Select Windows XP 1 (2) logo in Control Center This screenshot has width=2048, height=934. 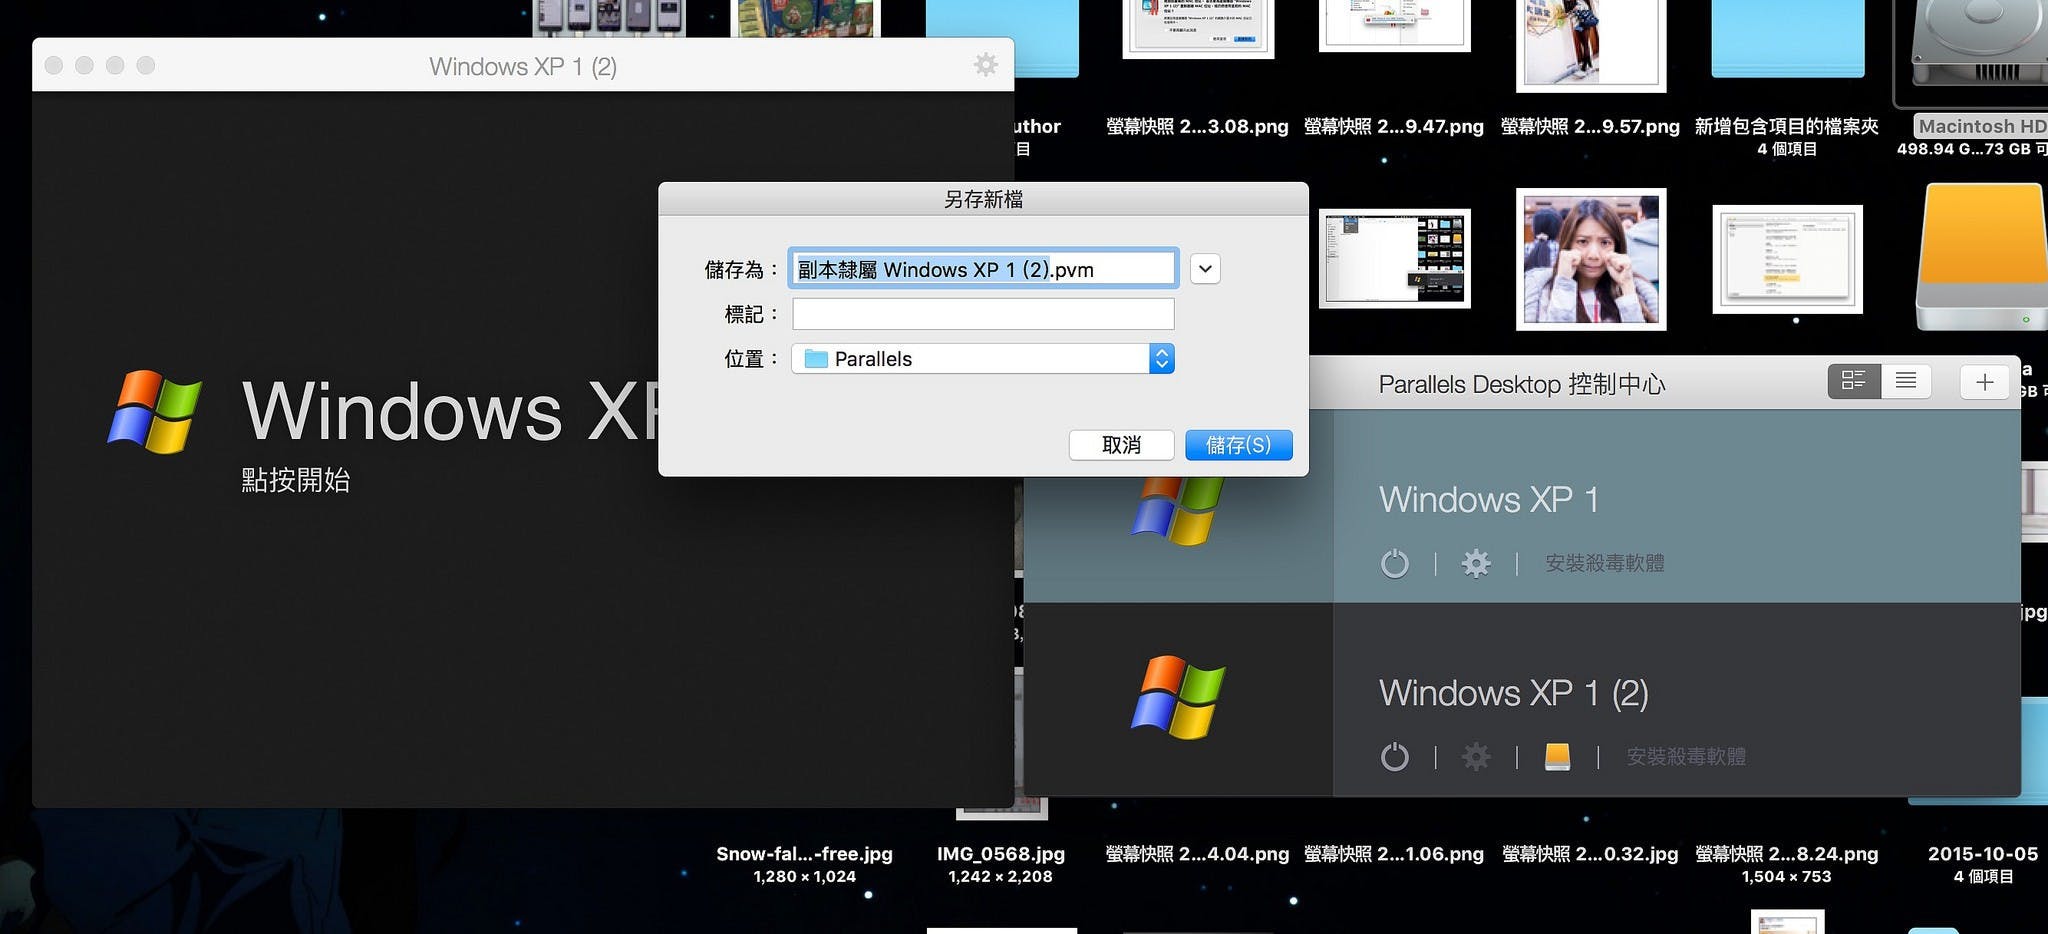[x=1178, y=698]
